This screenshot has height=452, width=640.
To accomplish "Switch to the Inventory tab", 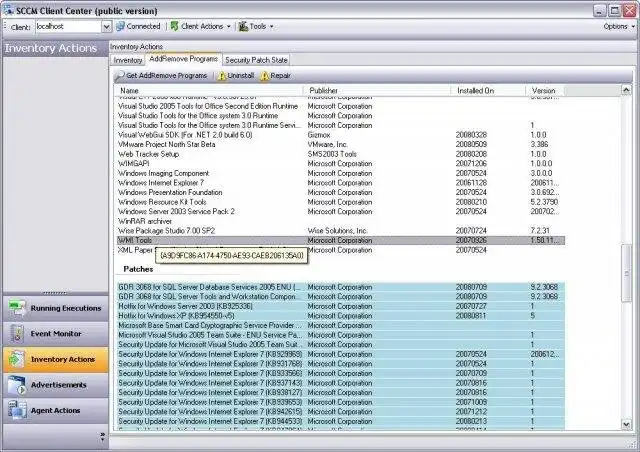I will tap(127, 60).
